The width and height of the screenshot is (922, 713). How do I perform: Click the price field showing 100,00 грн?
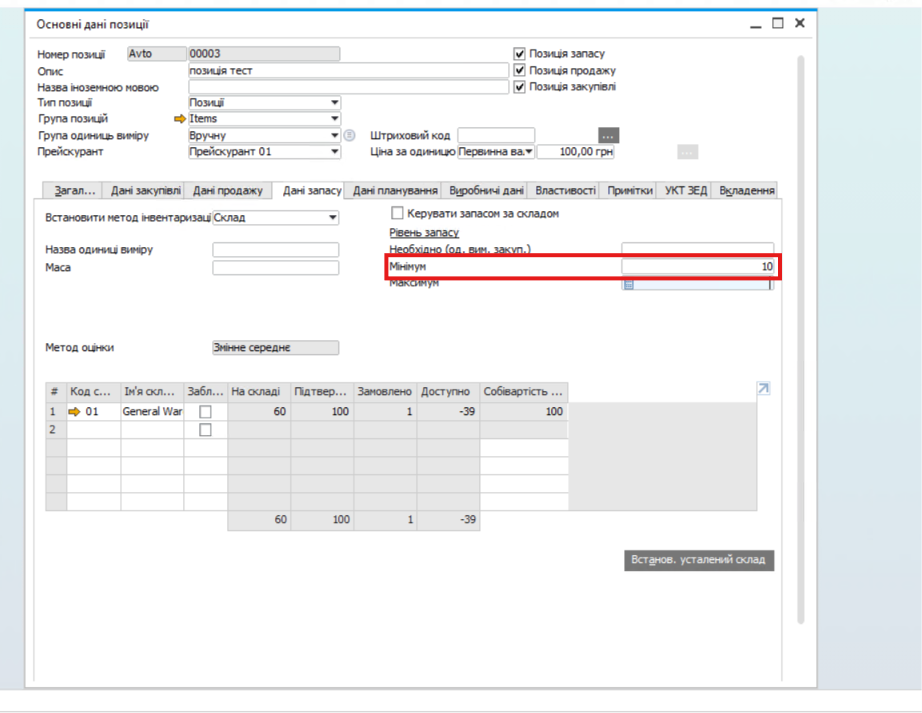pos(576,152)
